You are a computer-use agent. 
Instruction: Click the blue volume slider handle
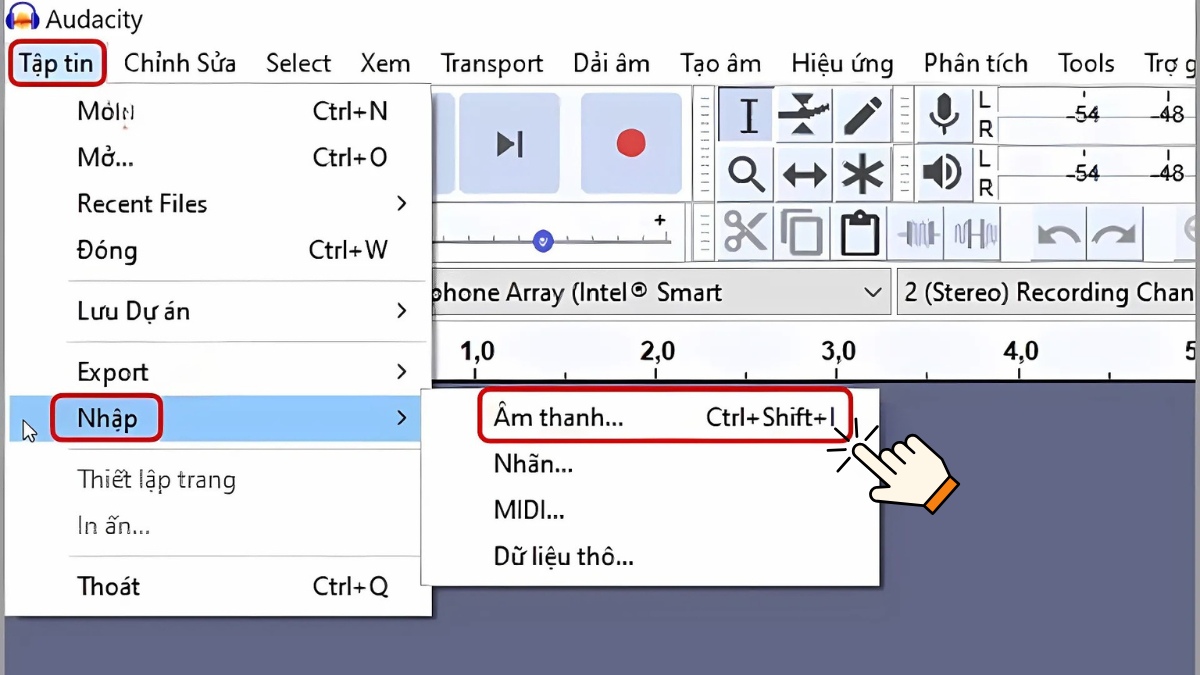tap(543, 240)
